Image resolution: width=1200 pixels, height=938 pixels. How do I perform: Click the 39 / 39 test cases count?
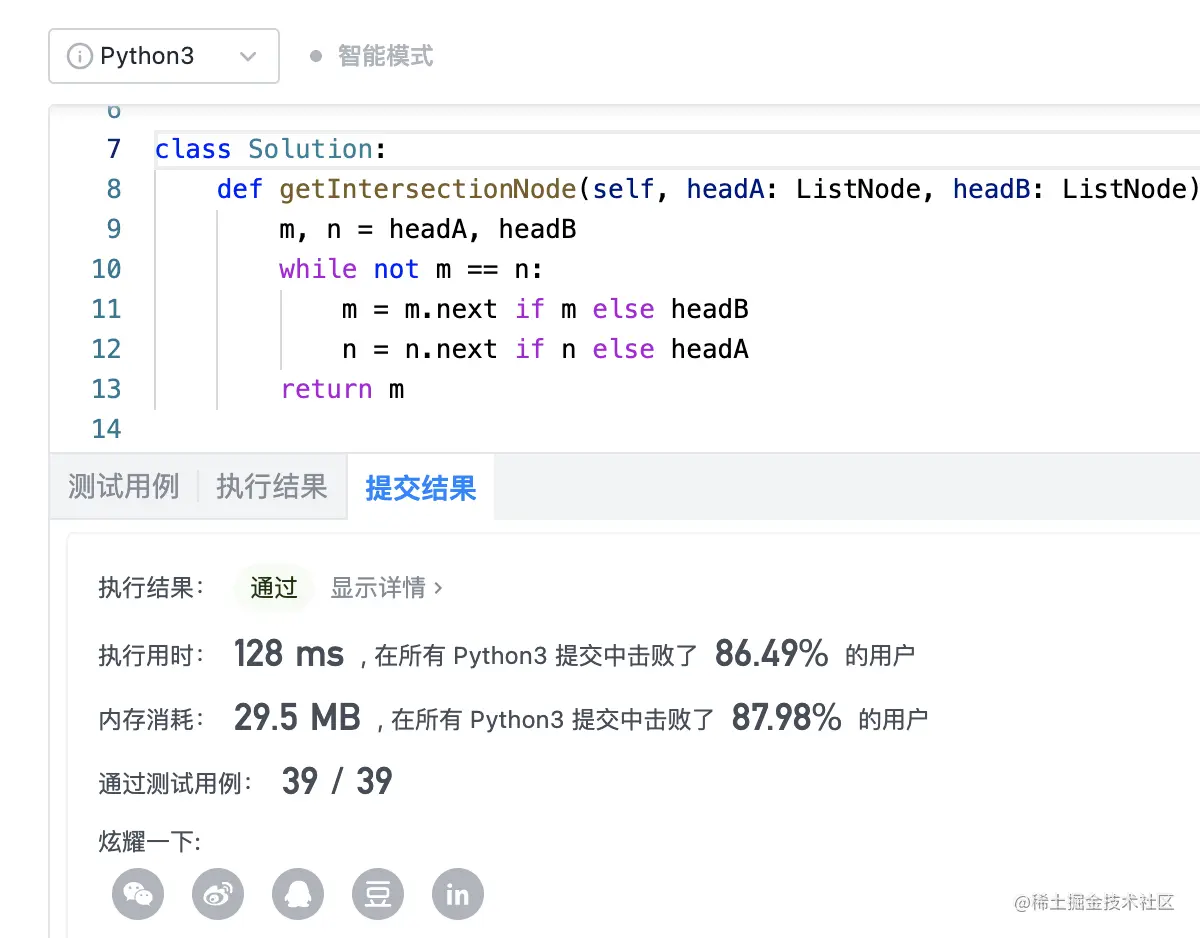point(337,781)
